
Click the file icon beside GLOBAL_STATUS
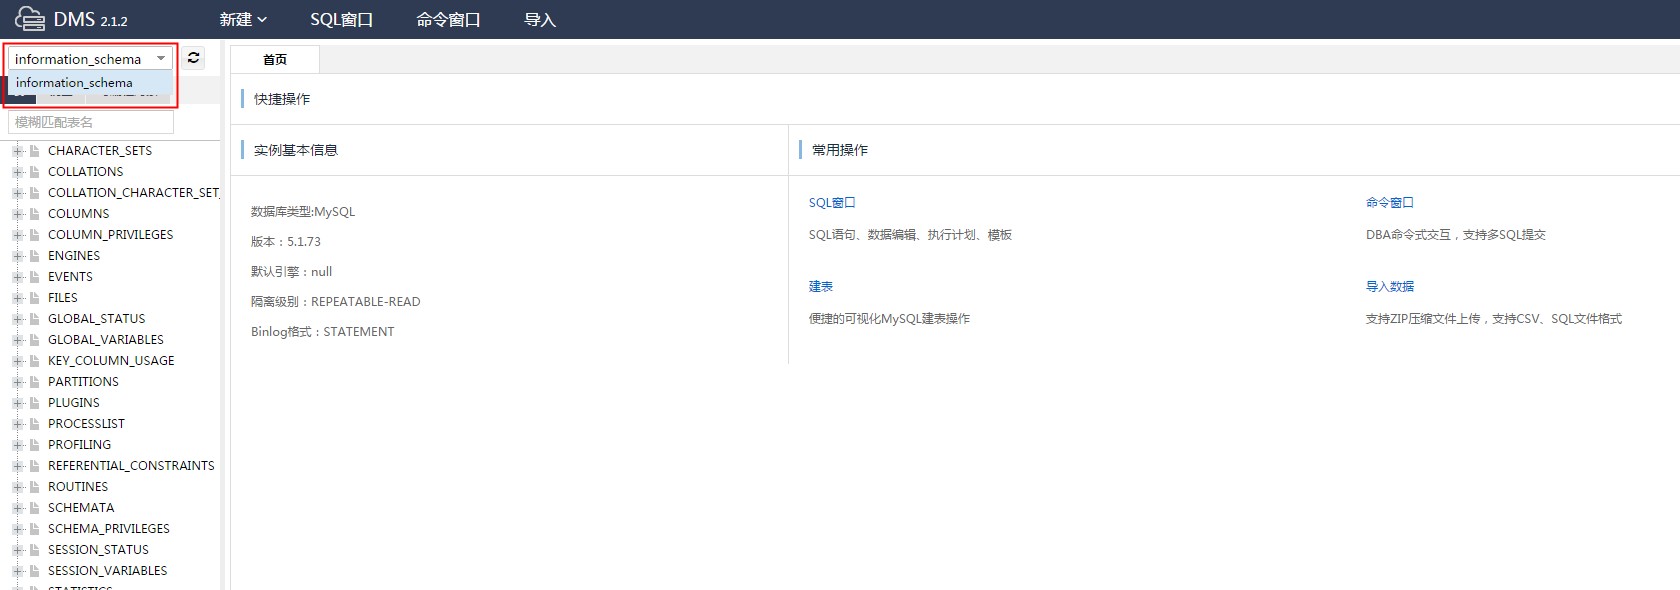point(35,319)
